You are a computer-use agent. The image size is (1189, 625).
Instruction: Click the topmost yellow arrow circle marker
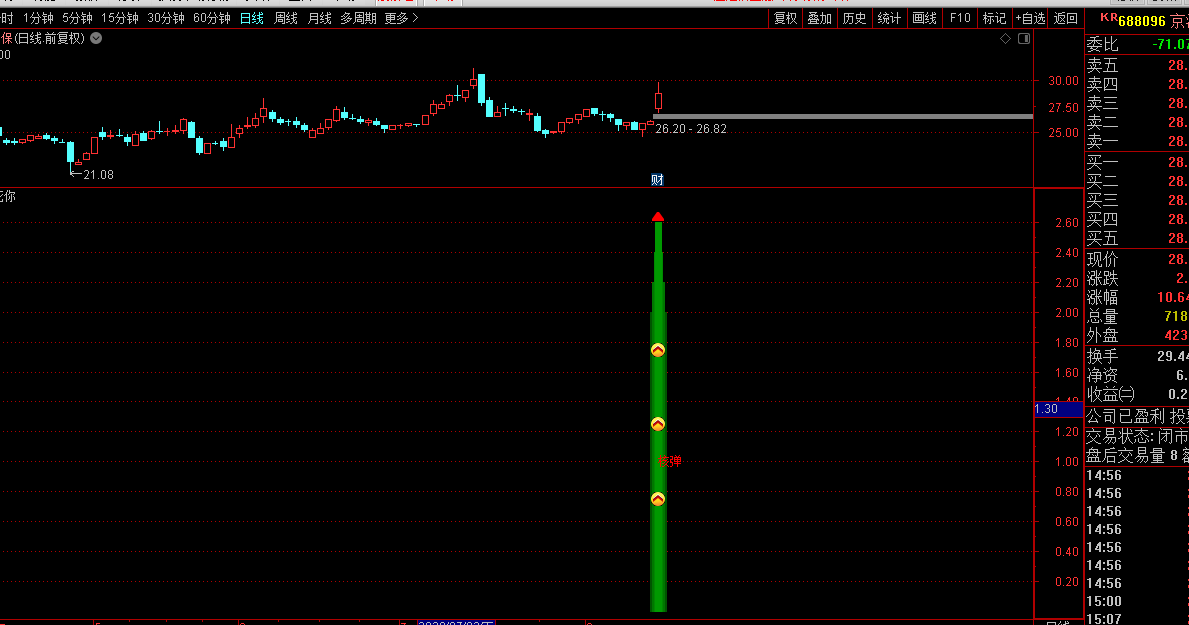[658, 350]
